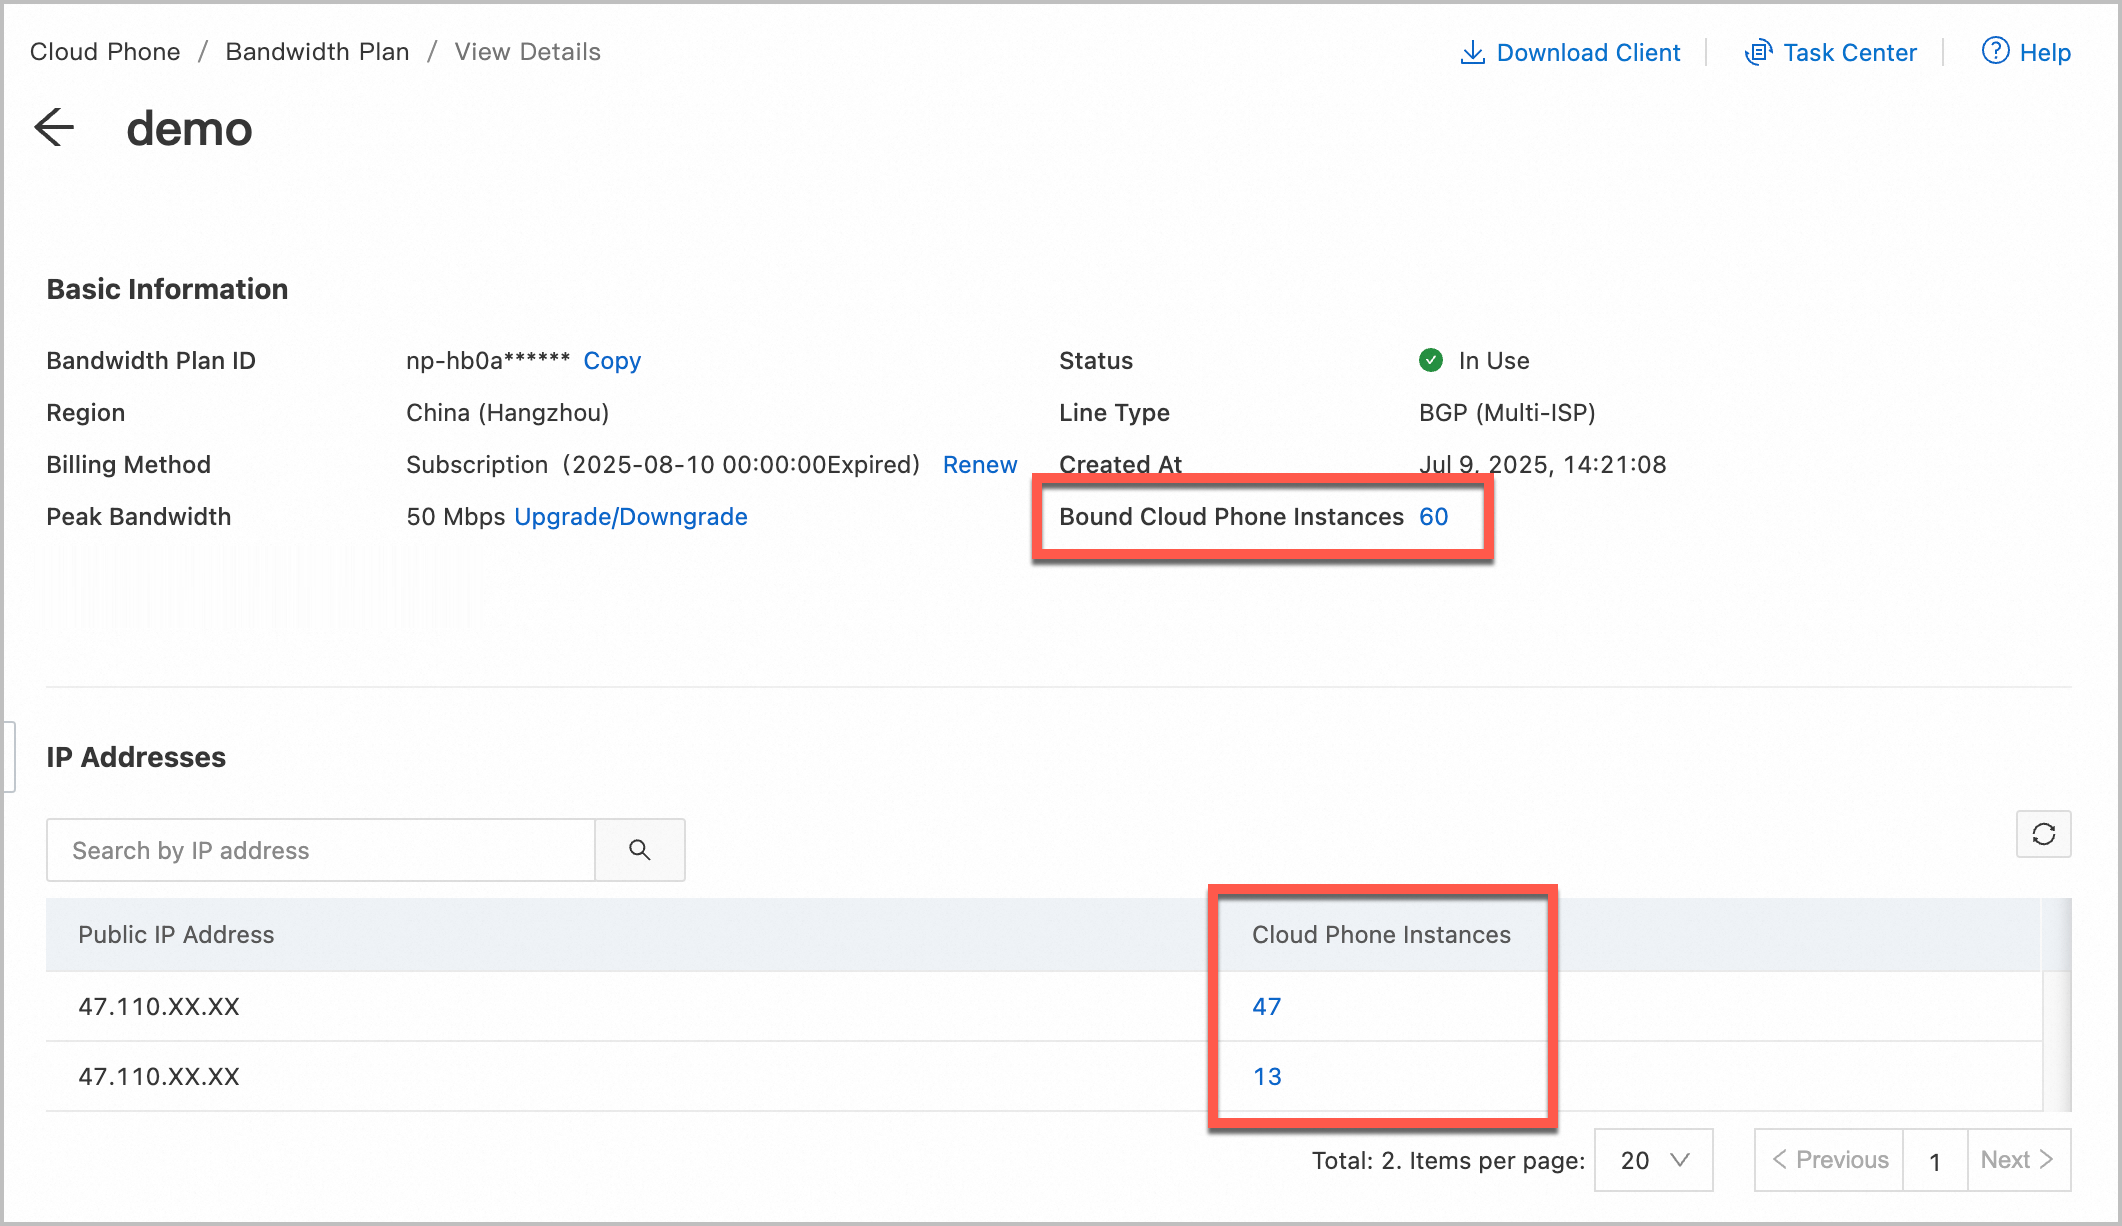View the 60 bound cloud phone instances
Image resolution: width=2122 pixels, height=1226 pixels.
coord(1433,517)
